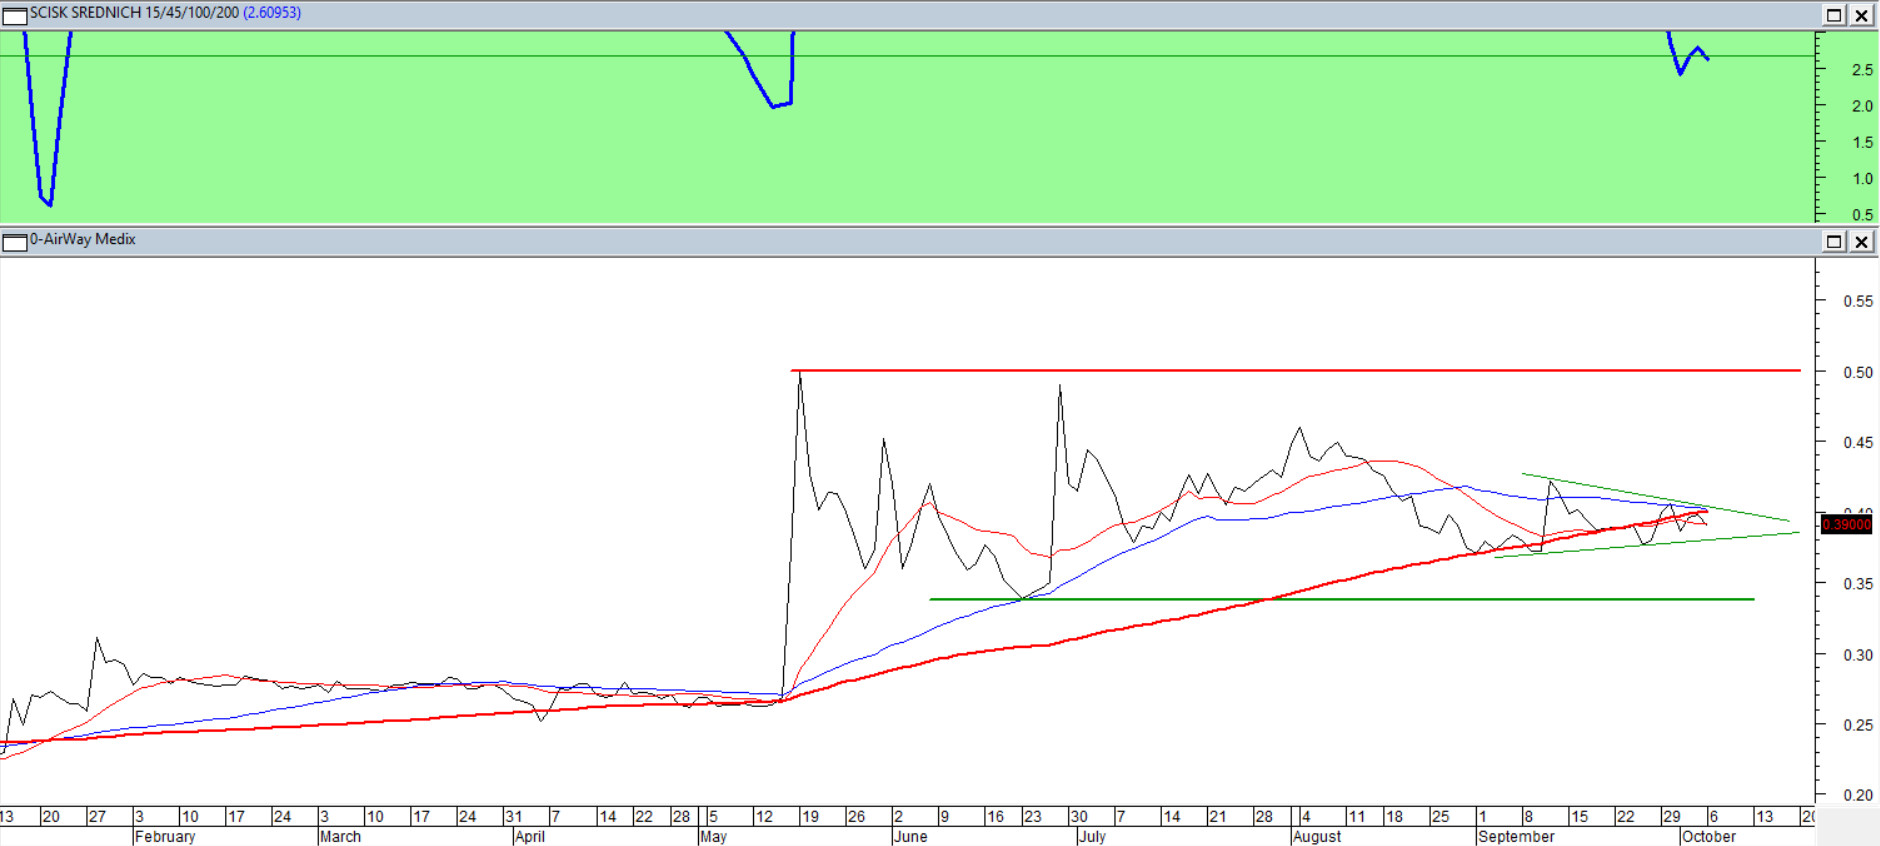
Task: Maximize the SCISK SREDNICH indicator panel
Action: (x=1834, y=15)
